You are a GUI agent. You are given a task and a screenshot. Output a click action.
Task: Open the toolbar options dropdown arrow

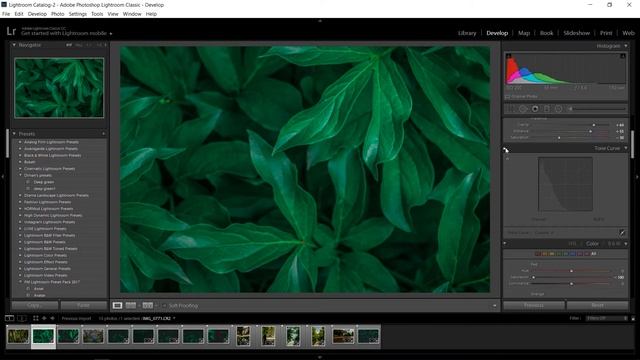(x=494, y=306)
